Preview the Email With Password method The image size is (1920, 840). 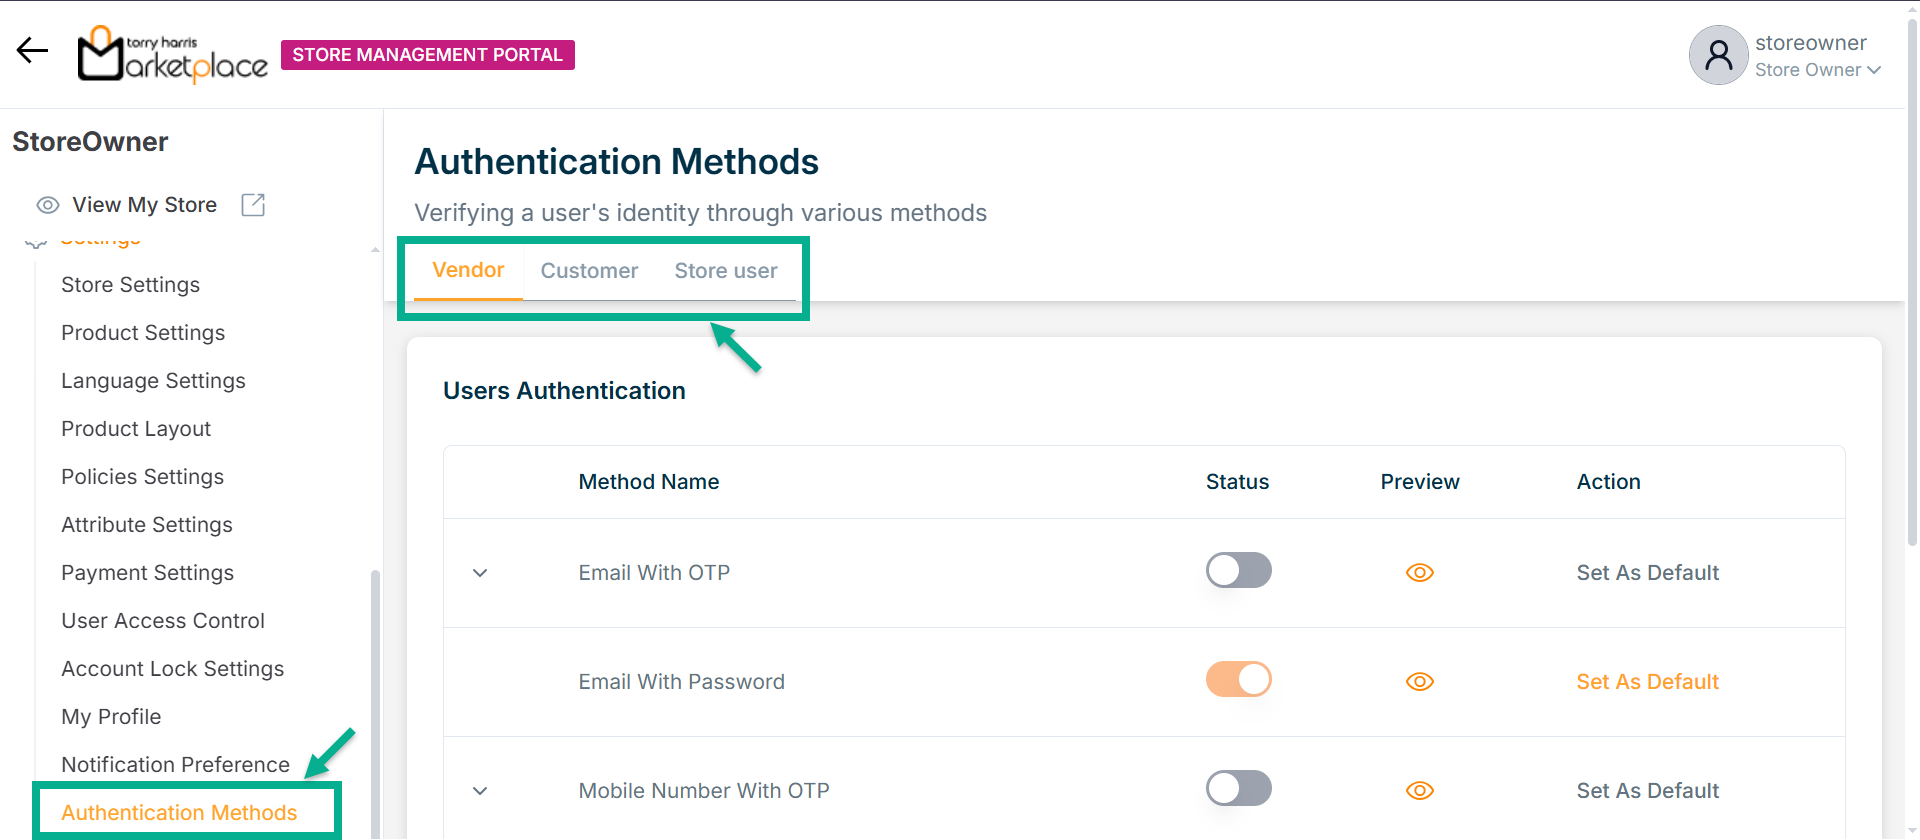pyautogui.click(x=1419, y=682)
